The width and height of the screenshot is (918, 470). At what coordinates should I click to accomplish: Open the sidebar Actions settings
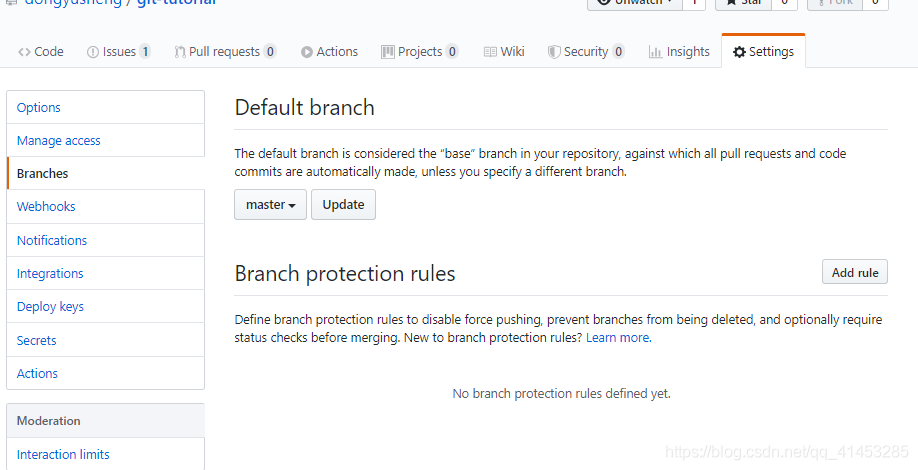tap(105, 373)
